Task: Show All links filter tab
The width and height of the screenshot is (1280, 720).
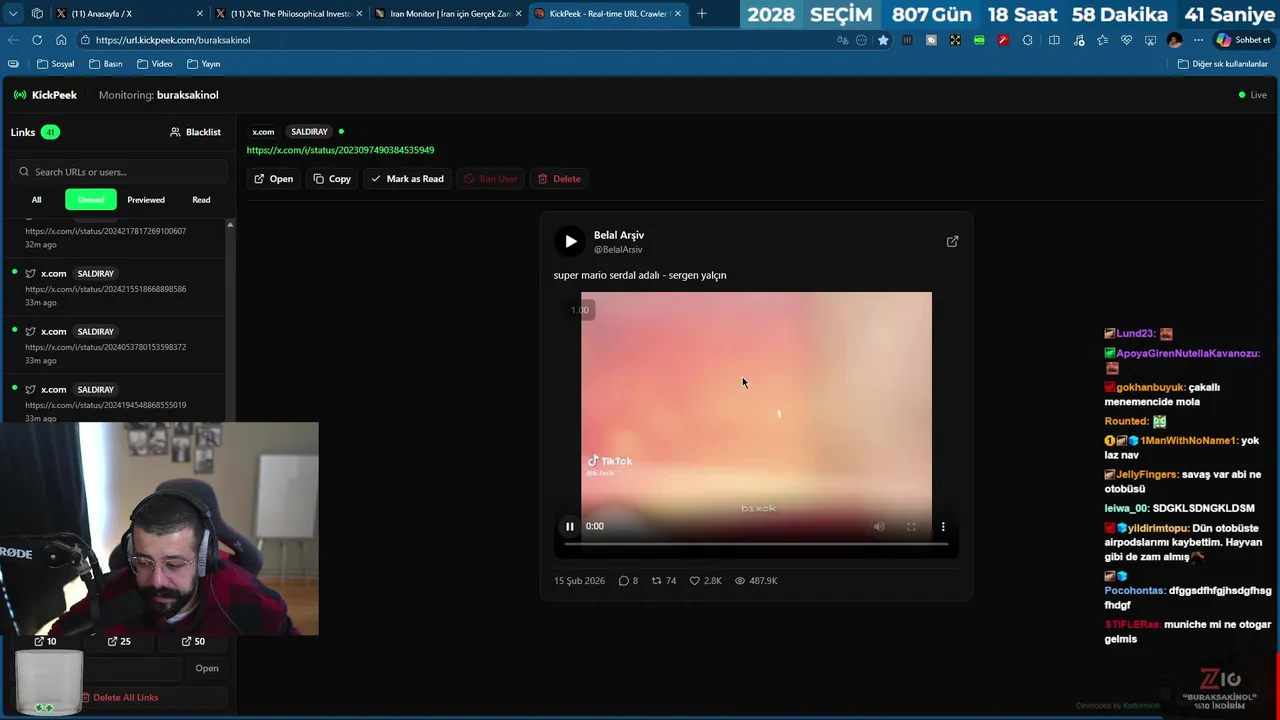Action: point(36,200)
